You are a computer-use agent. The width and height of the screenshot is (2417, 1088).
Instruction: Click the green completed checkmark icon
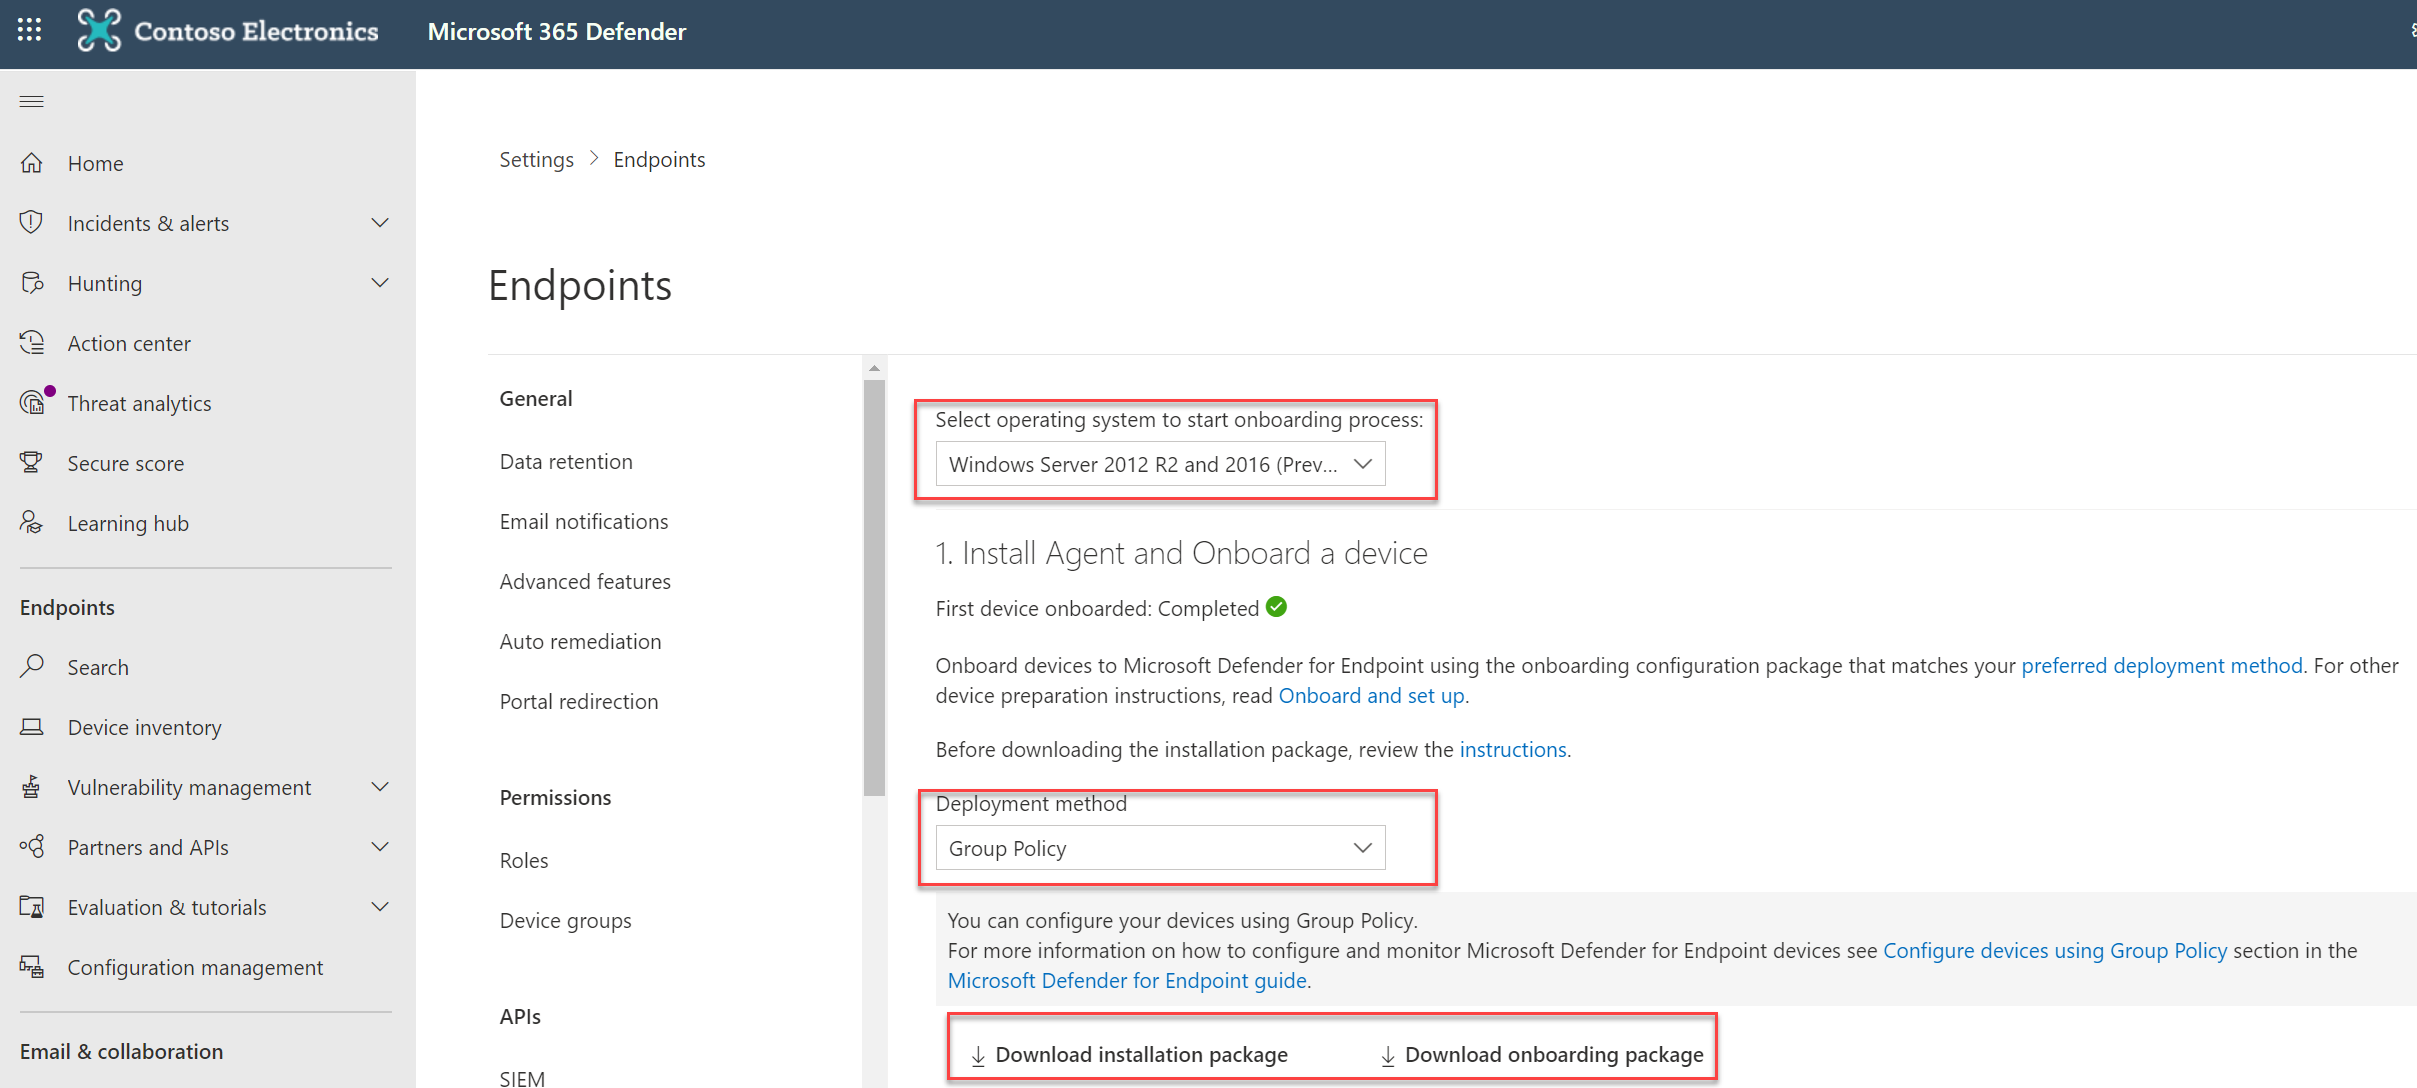point(1276,607)
